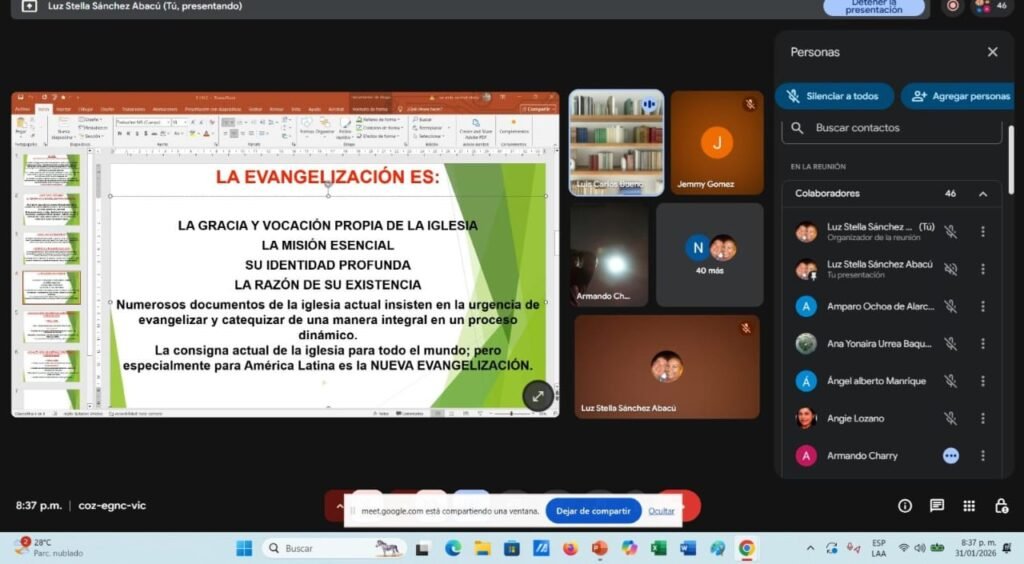Open meeting details info icon
The width and height of the screenshot is (1024, 564).
pyautogui.click(x=905, y=506)
